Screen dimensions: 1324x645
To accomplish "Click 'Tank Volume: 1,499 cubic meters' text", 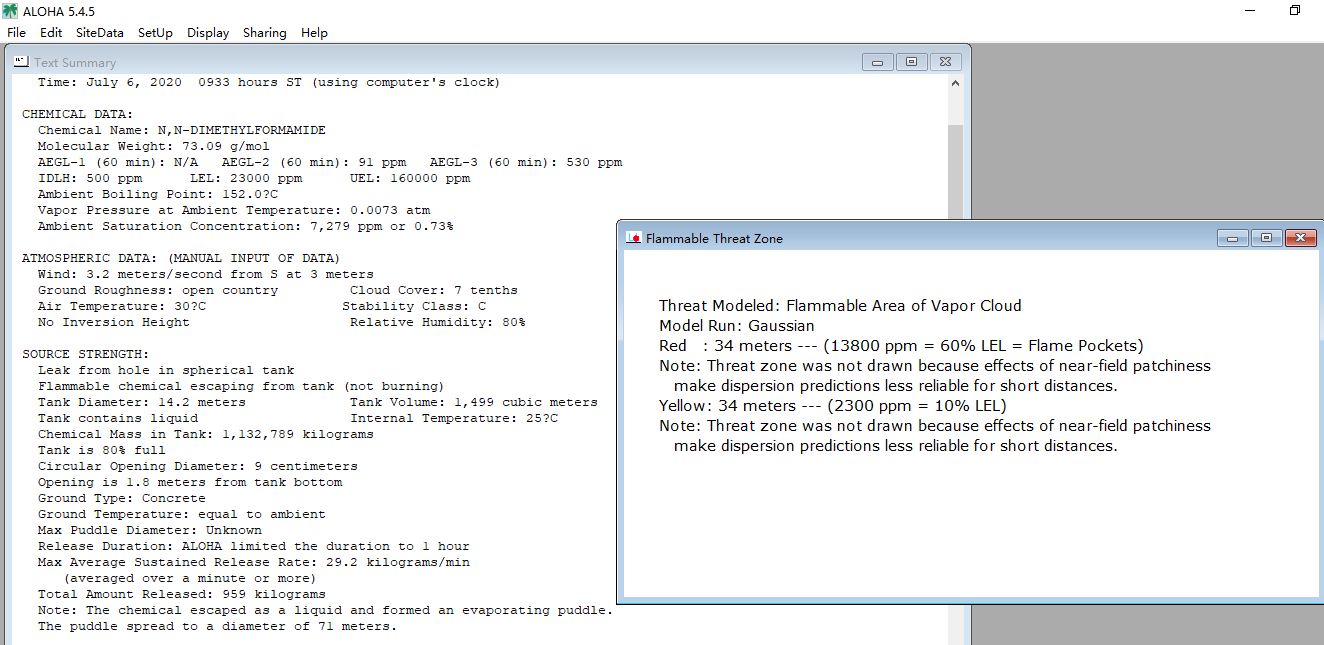I will tap(474, 402).
